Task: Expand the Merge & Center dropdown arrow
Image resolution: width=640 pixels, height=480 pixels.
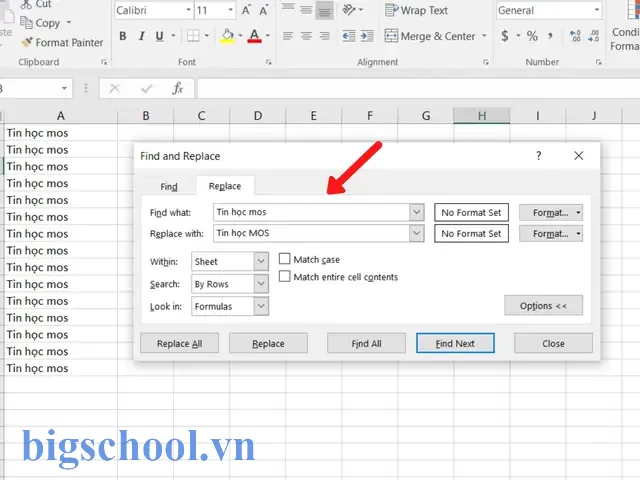Action: (x=484, y=36)
